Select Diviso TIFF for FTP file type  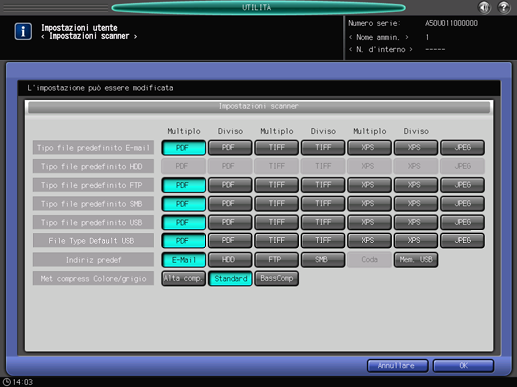[x=323, y=185]
